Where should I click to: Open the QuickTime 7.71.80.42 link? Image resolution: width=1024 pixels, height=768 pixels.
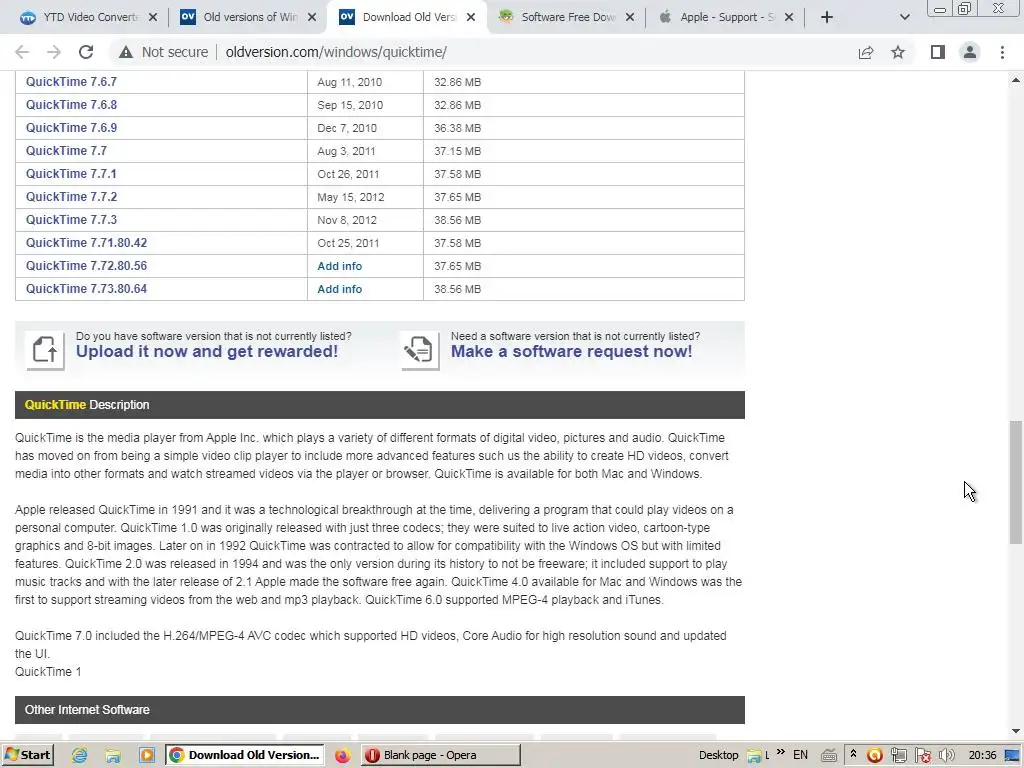point(86,242)
